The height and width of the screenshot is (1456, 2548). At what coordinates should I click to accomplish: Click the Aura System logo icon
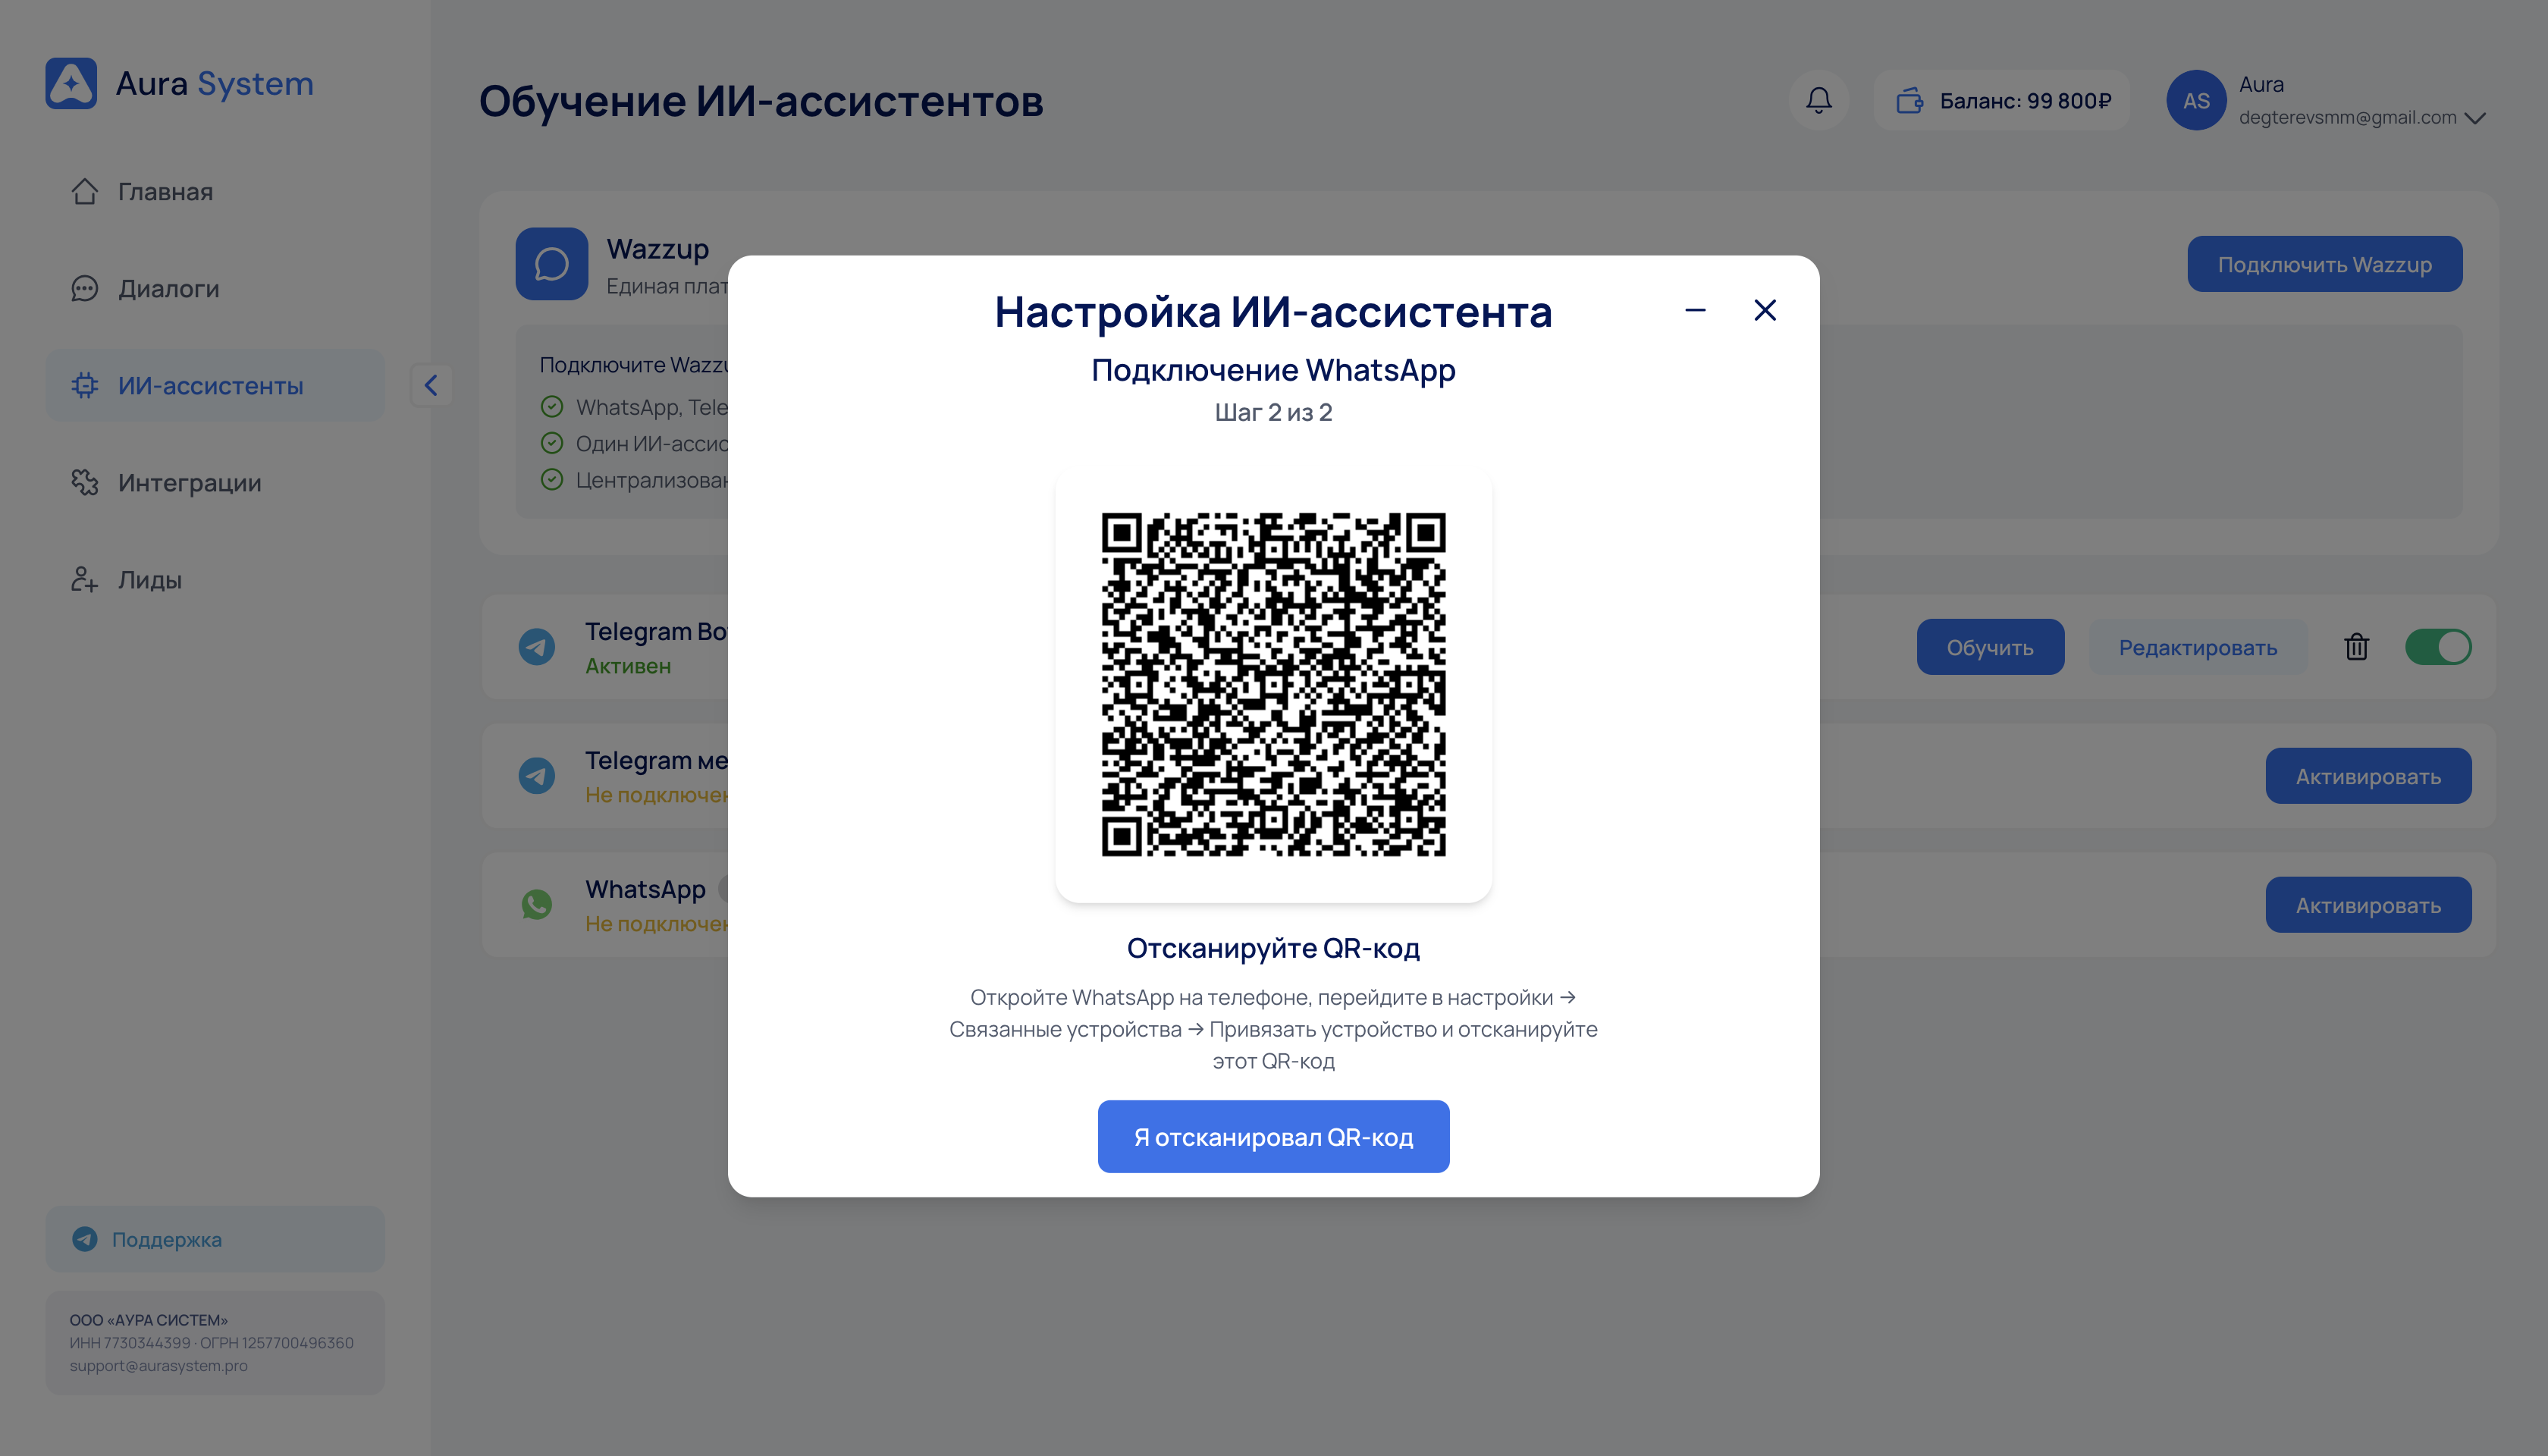click(71, 83)
